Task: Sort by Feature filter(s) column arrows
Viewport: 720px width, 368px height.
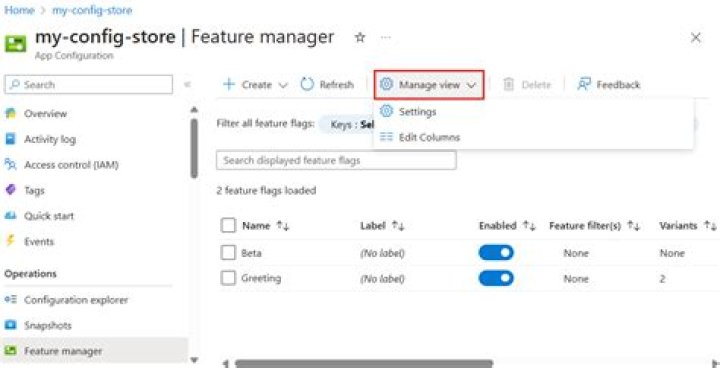Action: click(634, 226)
